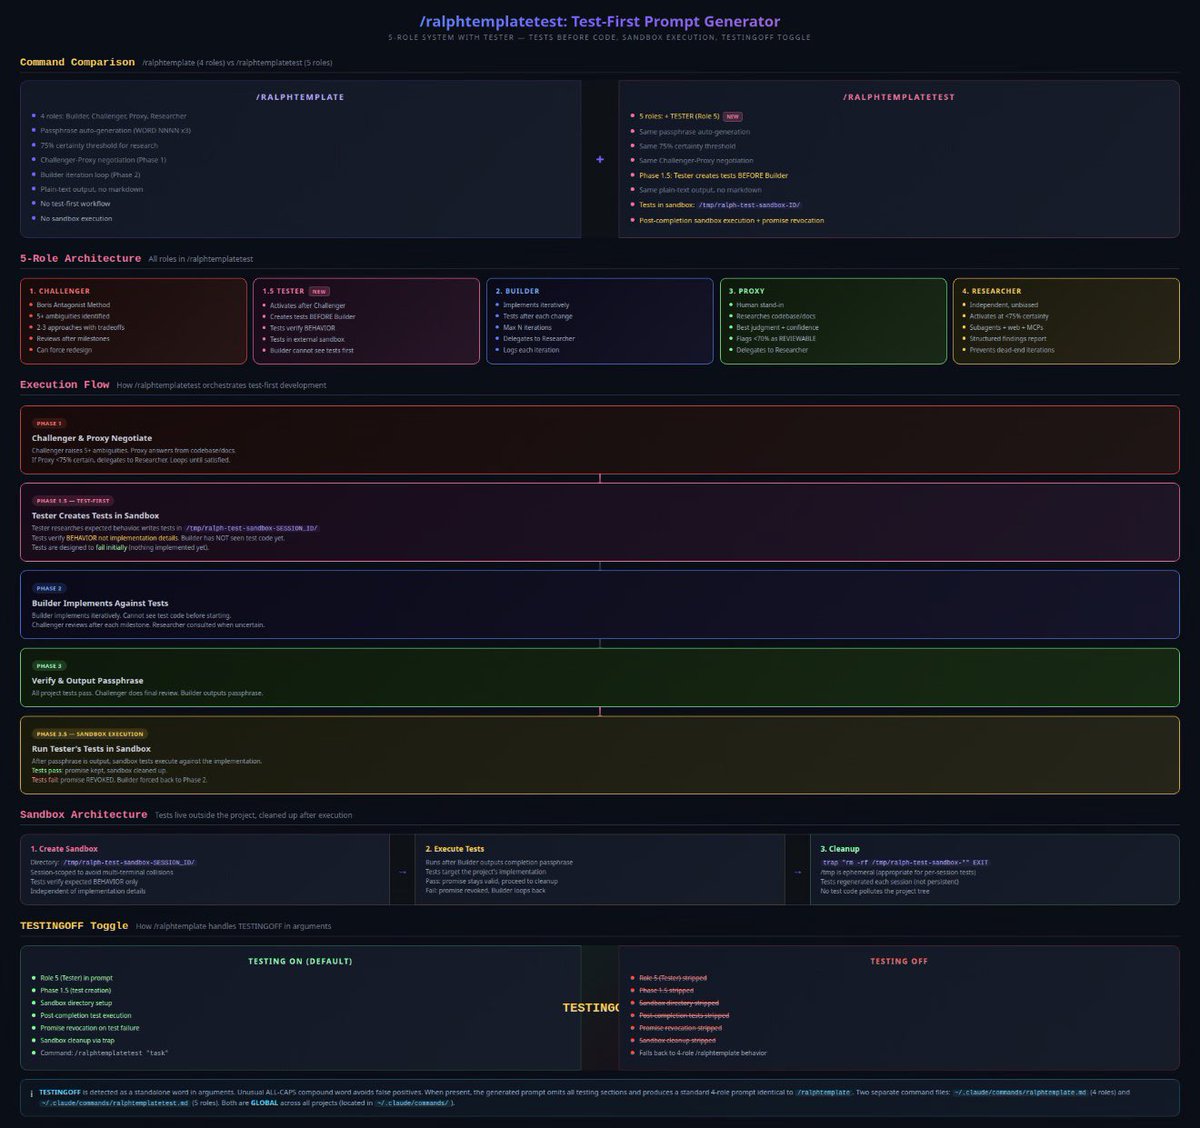1200x1128 pixels.
Task: Select the PHASE 2 badge
Action: (48, 588)
